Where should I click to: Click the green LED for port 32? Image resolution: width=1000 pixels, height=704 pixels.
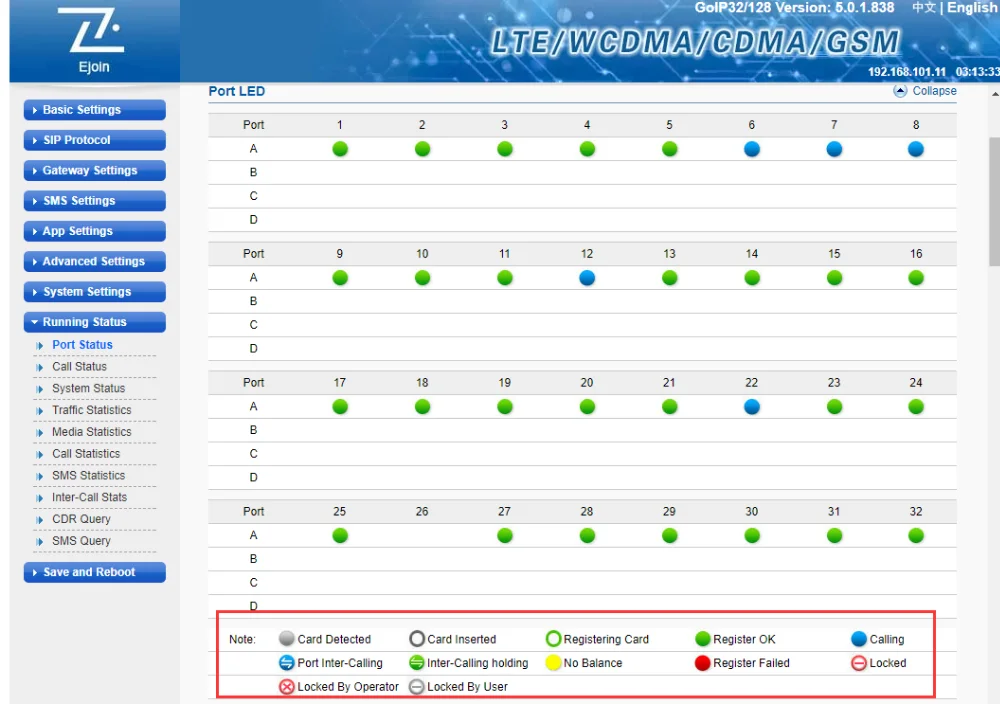click(916, 536)
